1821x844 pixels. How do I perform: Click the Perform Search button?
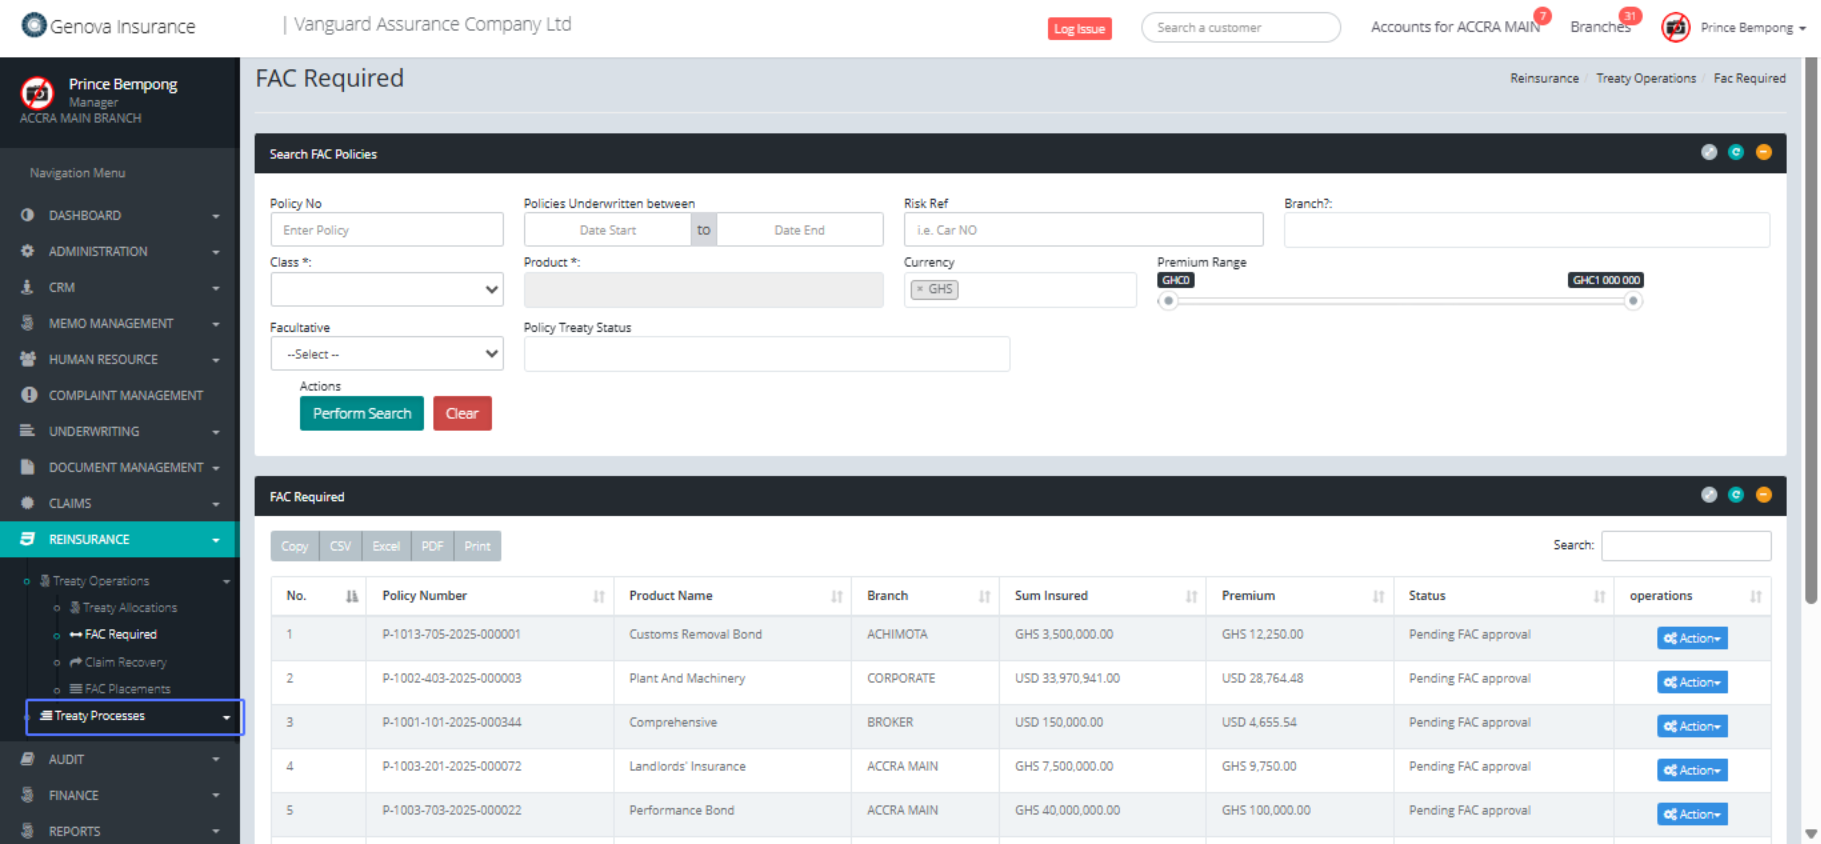click(x=361, y=413)
